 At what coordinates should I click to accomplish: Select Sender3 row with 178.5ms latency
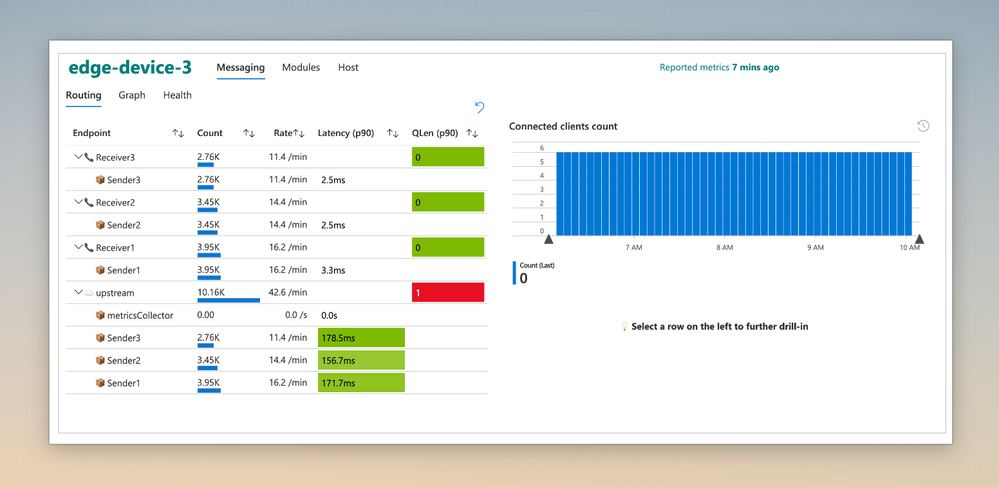(x=277, y=338)
